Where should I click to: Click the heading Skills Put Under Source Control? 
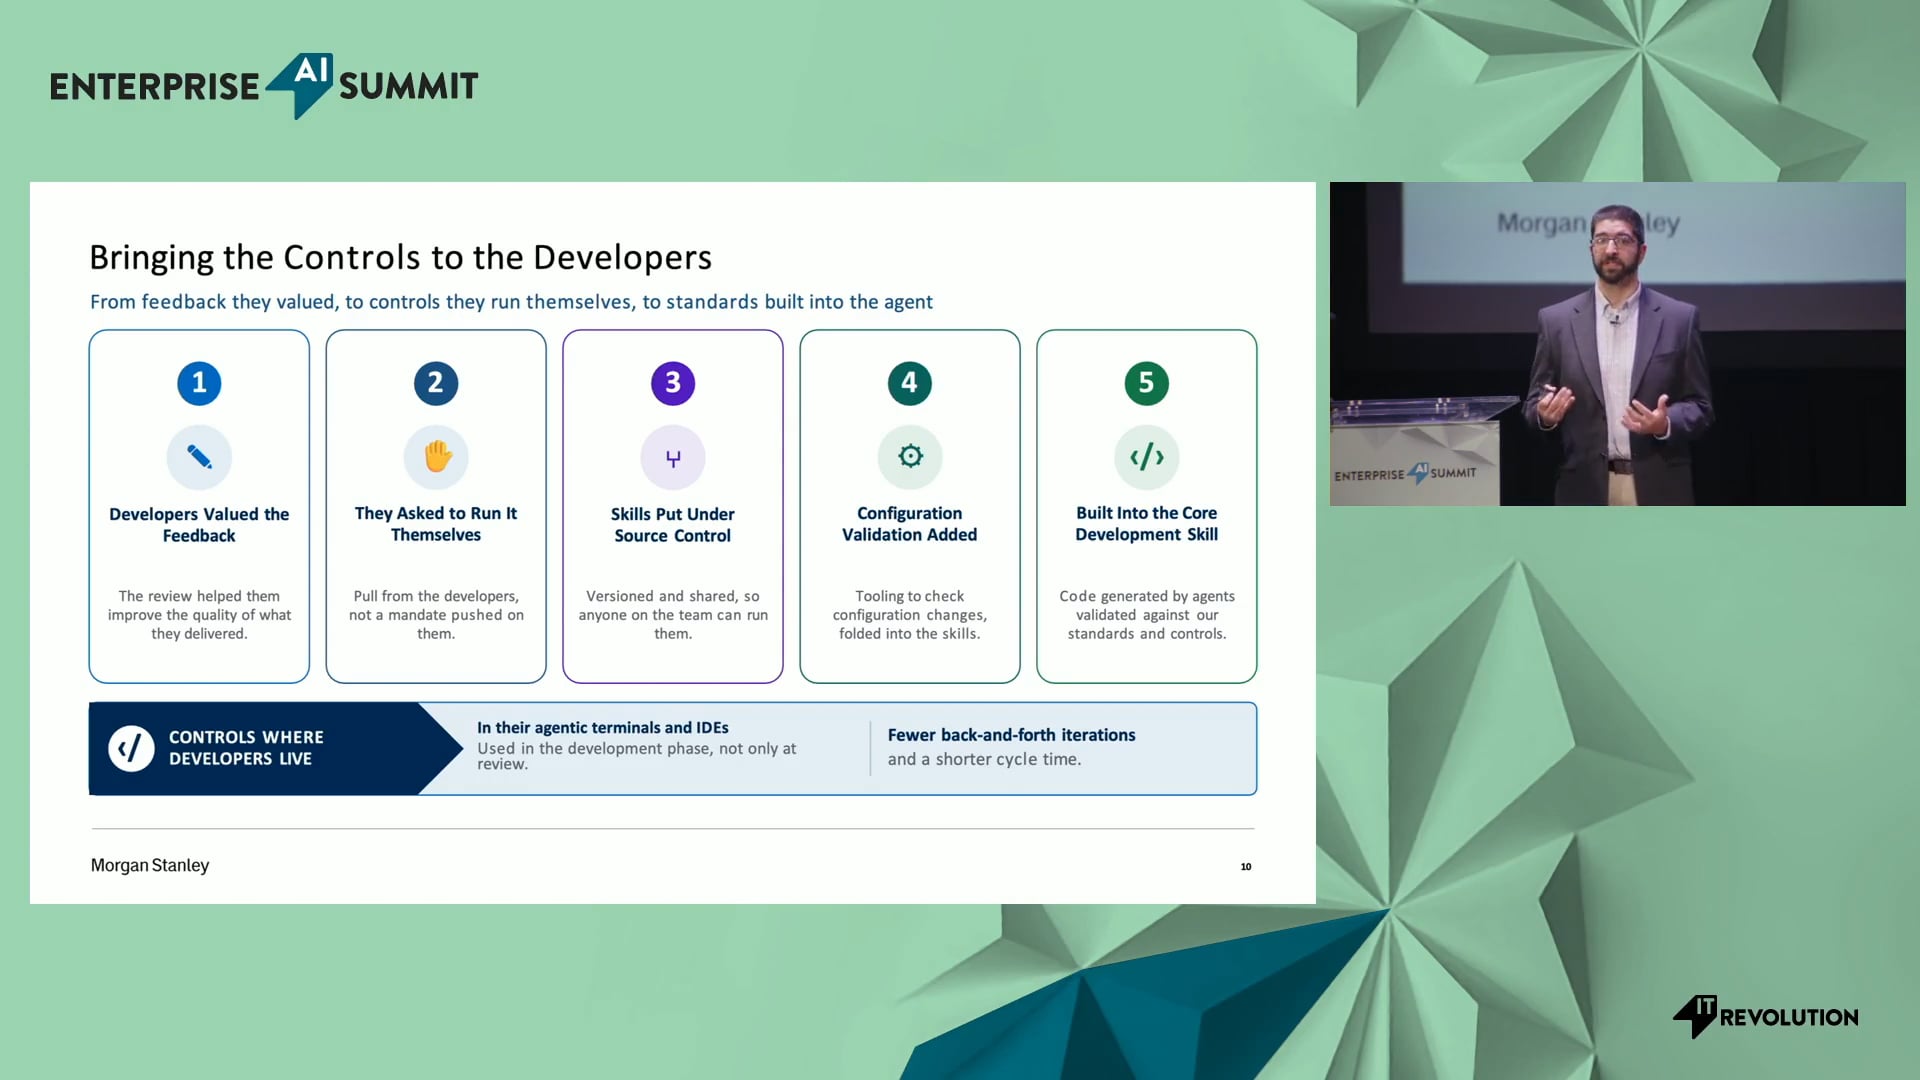(x=673, y=524)
